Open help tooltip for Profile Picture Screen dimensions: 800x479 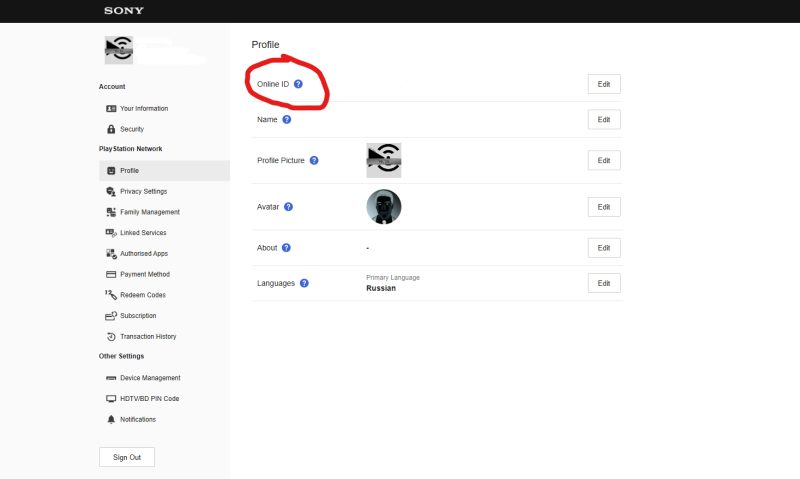tap(314, 160)
